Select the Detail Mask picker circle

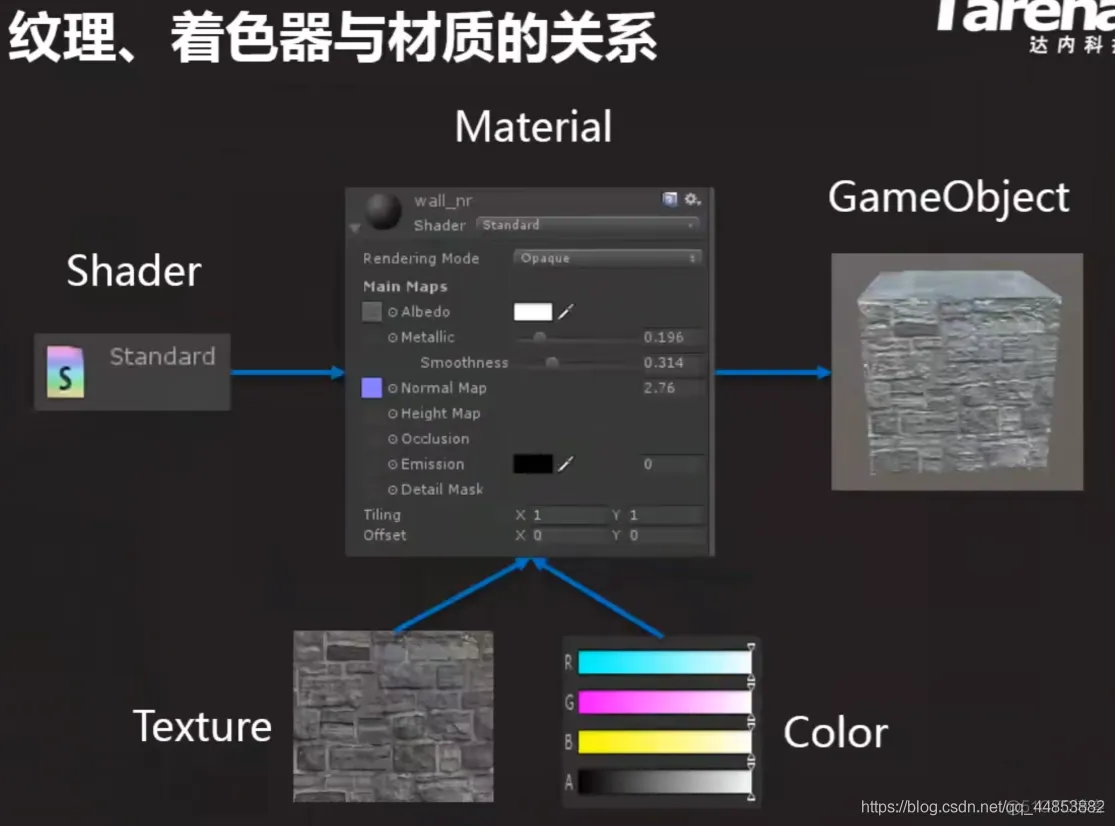point(393,490)
